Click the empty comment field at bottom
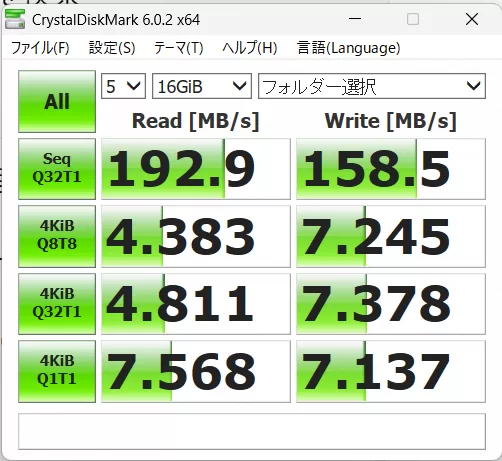The width and height of the screenshot is (502, 461). click(x=252, y=431)
